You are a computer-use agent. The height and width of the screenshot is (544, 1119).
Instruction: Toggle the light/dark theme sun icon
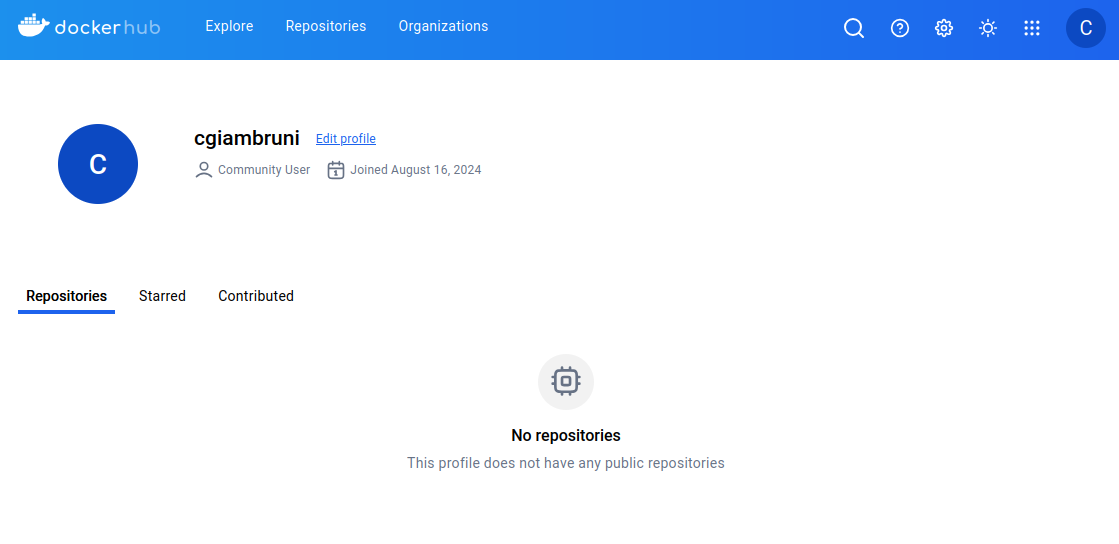(x=988, y=28)
